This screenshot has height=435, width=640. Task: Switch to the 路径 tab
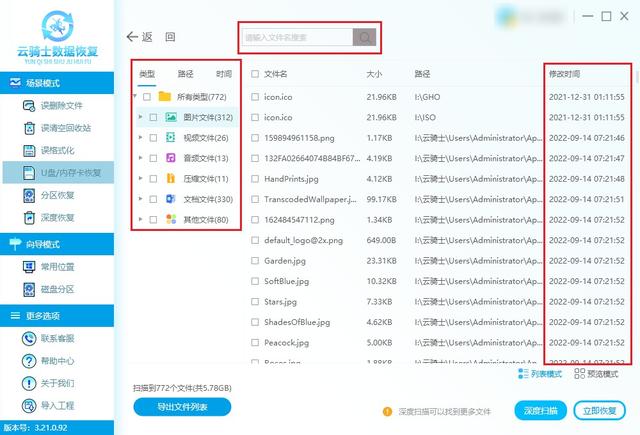[x=185, y=74]
